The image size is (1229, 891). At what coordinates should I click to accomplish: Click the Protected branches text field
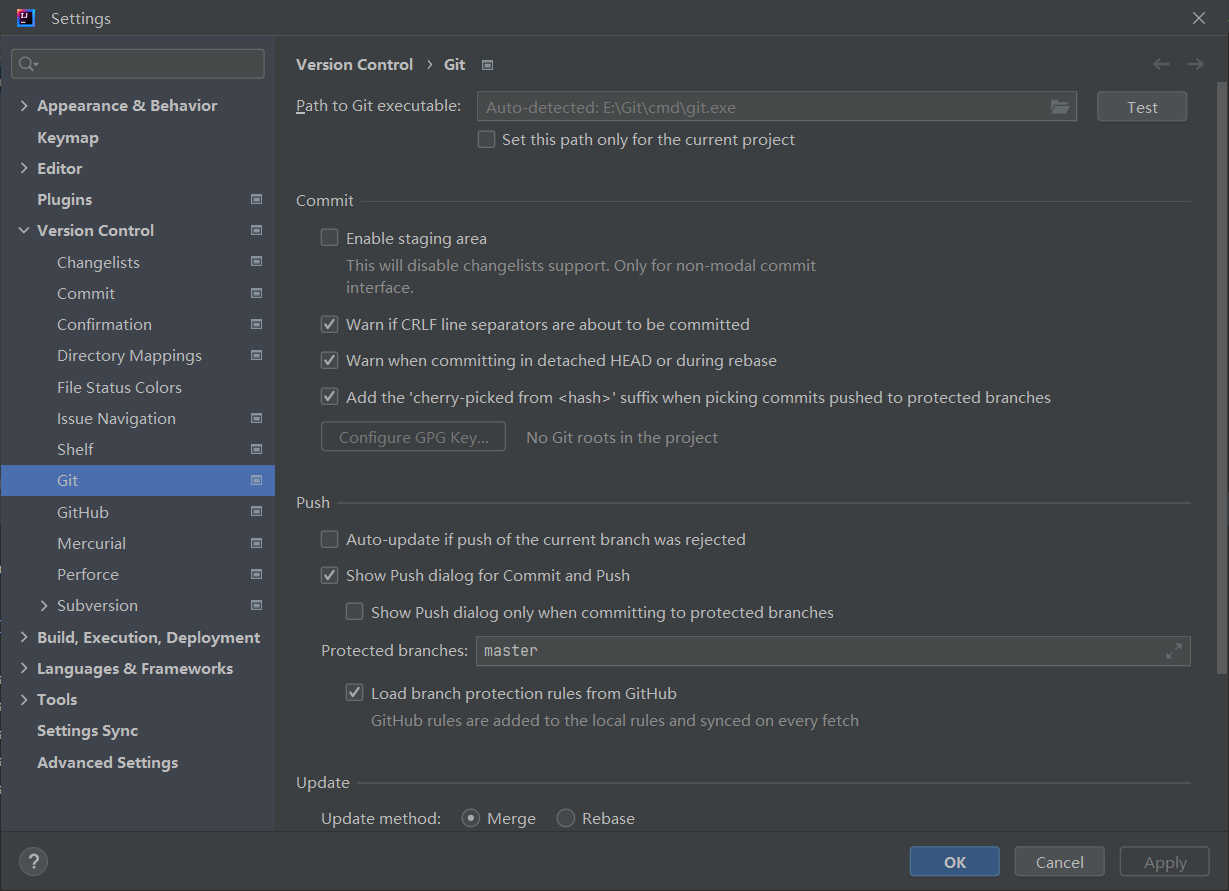[833, 651]
